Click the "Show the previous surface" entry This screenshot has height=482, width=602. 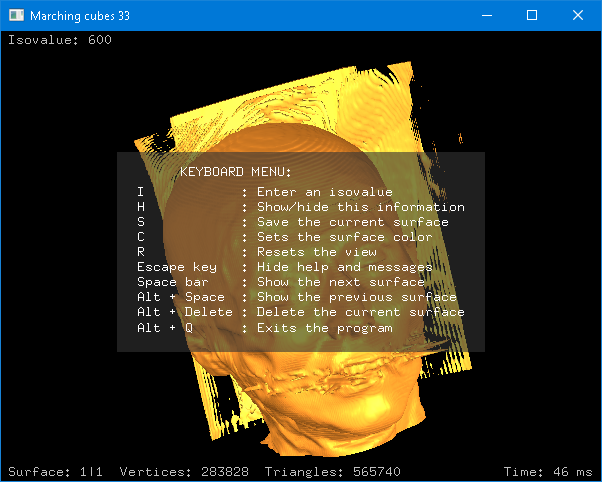[356, 297]
